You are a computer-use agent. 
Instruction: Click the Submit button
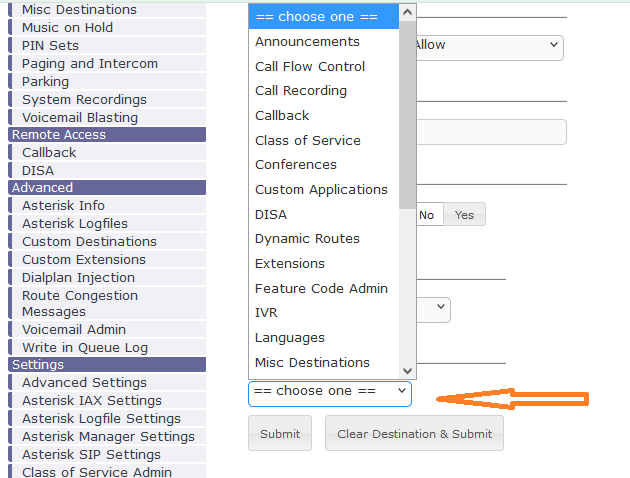pos(279,434)
